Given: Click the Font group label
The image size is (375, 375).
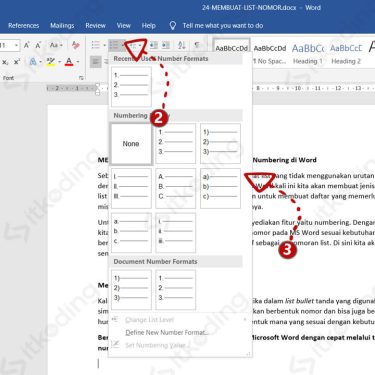Looking at the screenshot, I should point(8,78).
